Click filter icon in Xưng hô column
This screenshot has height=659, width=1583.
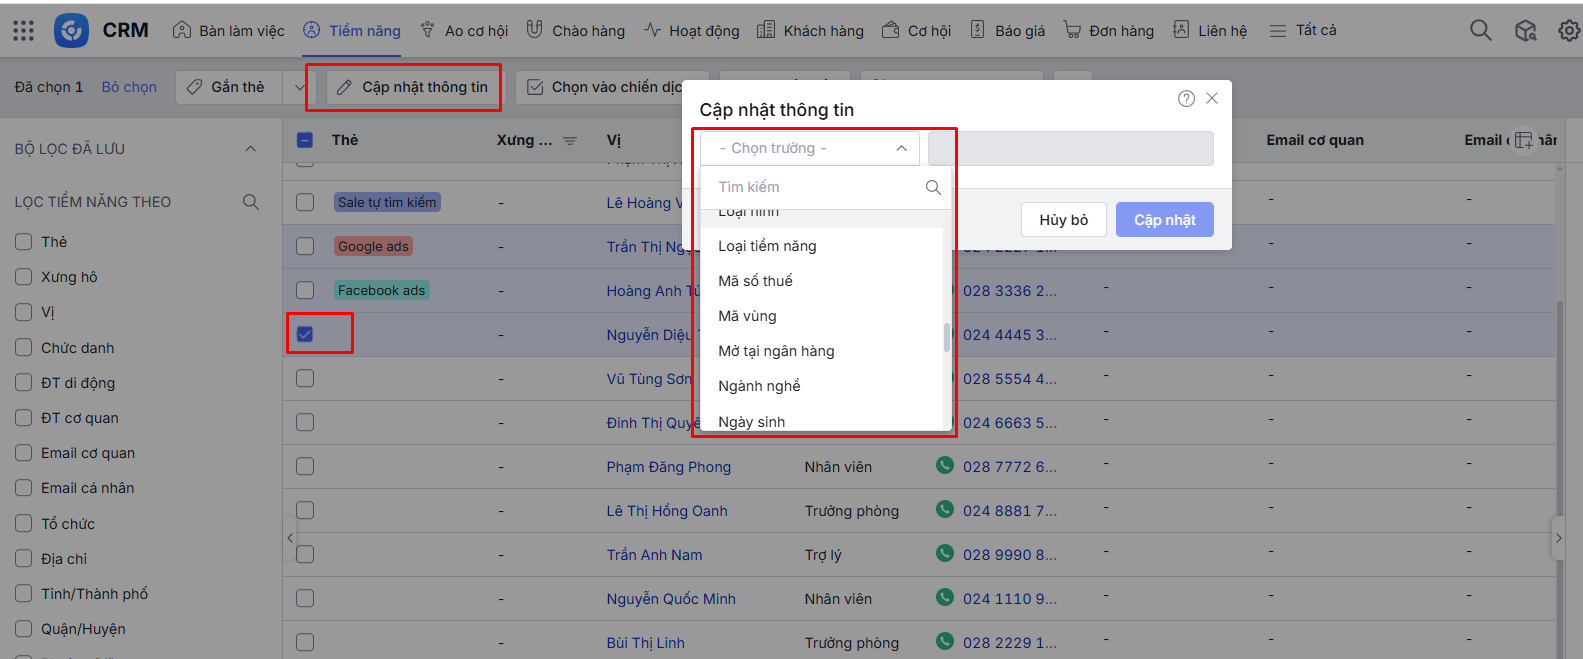[570, 141]
